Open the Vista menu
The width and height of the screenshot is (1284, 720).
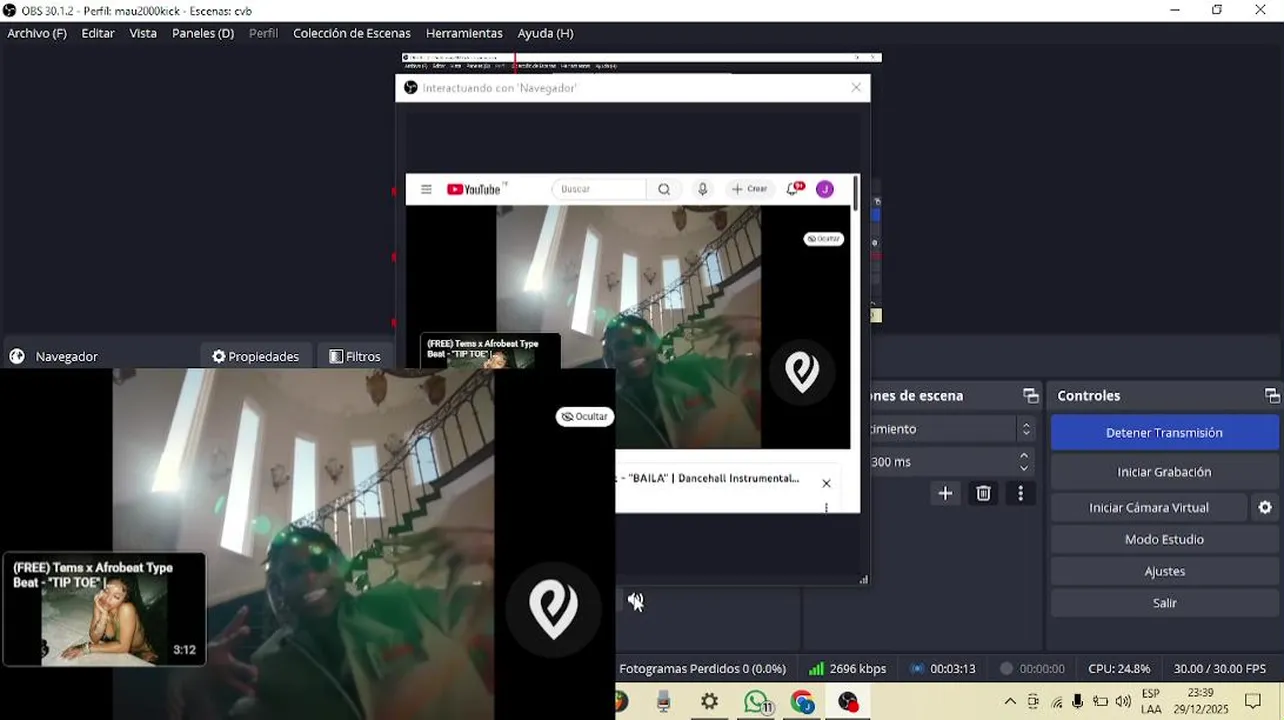pos(143,33)
